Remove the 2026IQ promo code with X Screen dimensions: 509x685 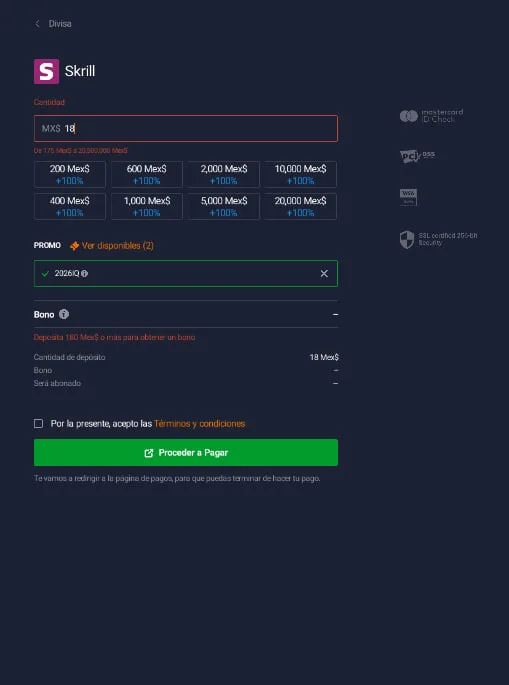tap(324, 273)
